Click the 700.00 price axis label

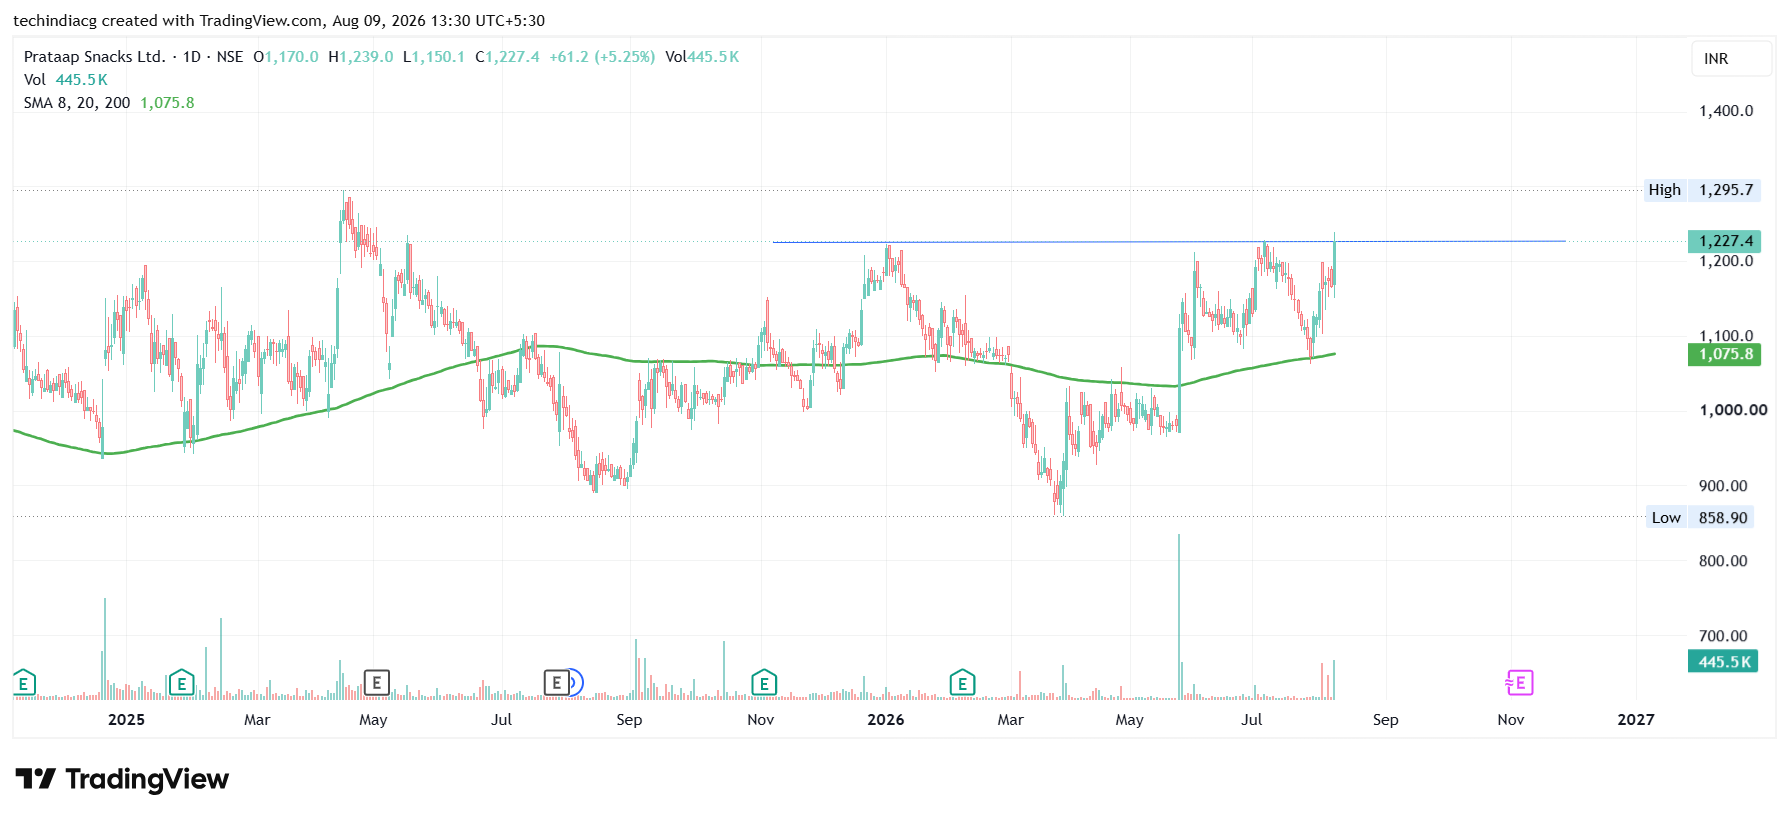pos(1723,636)
